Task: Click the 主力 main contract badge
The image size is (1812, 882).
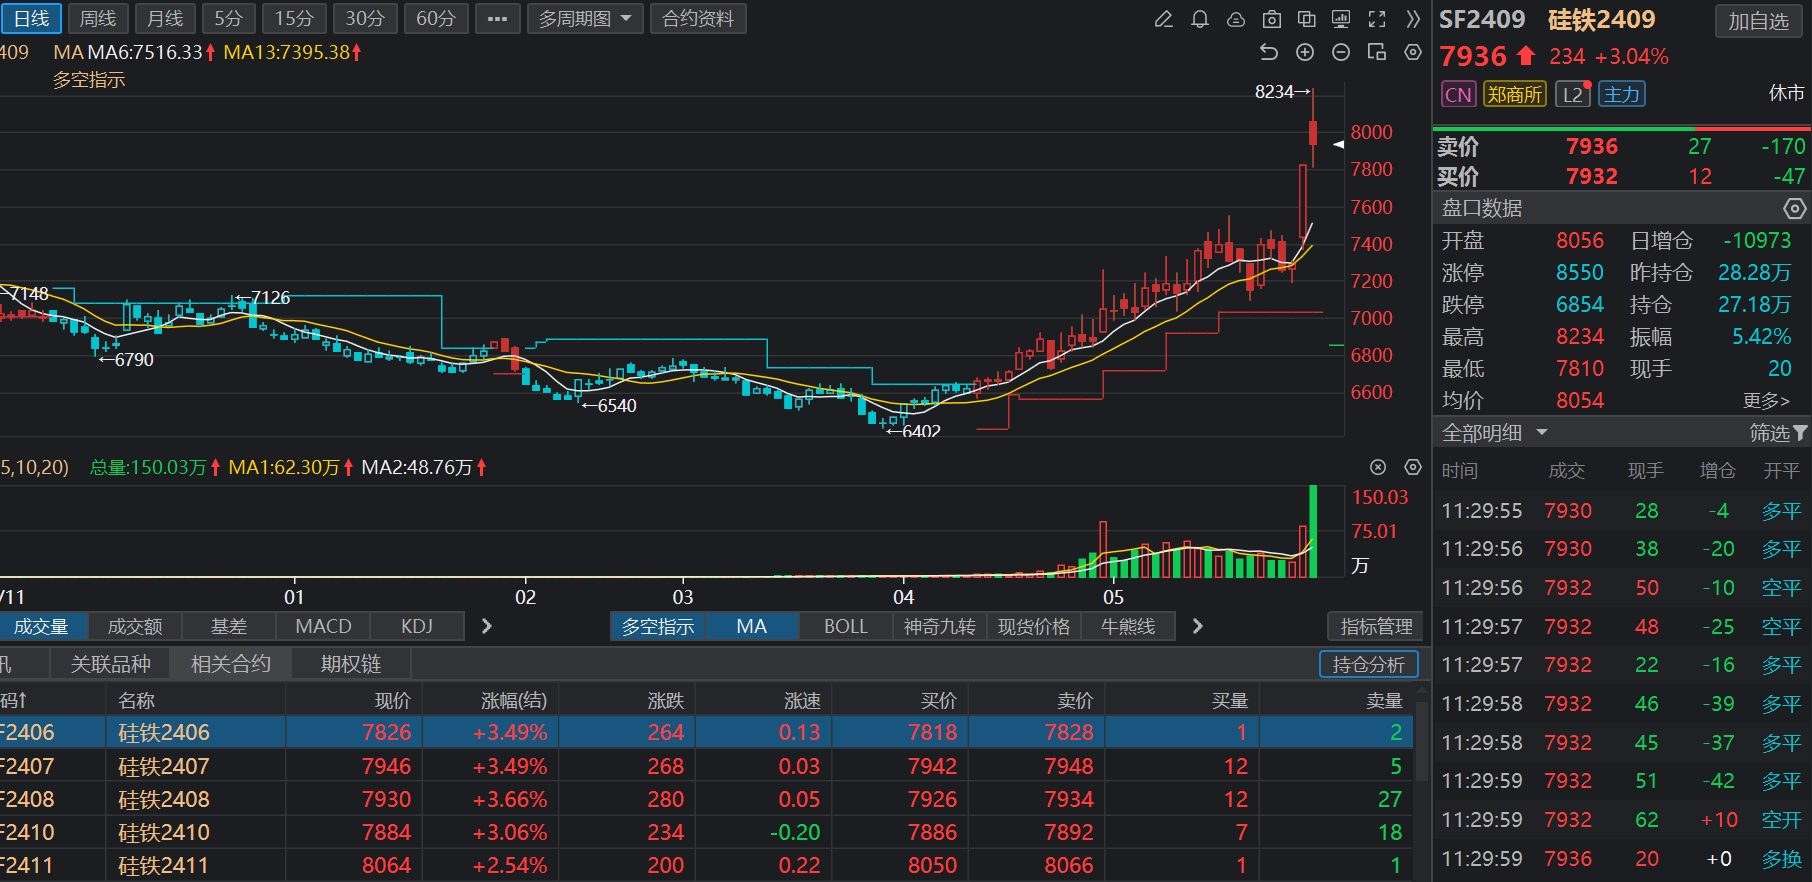Action: [x=1621, y=95]
